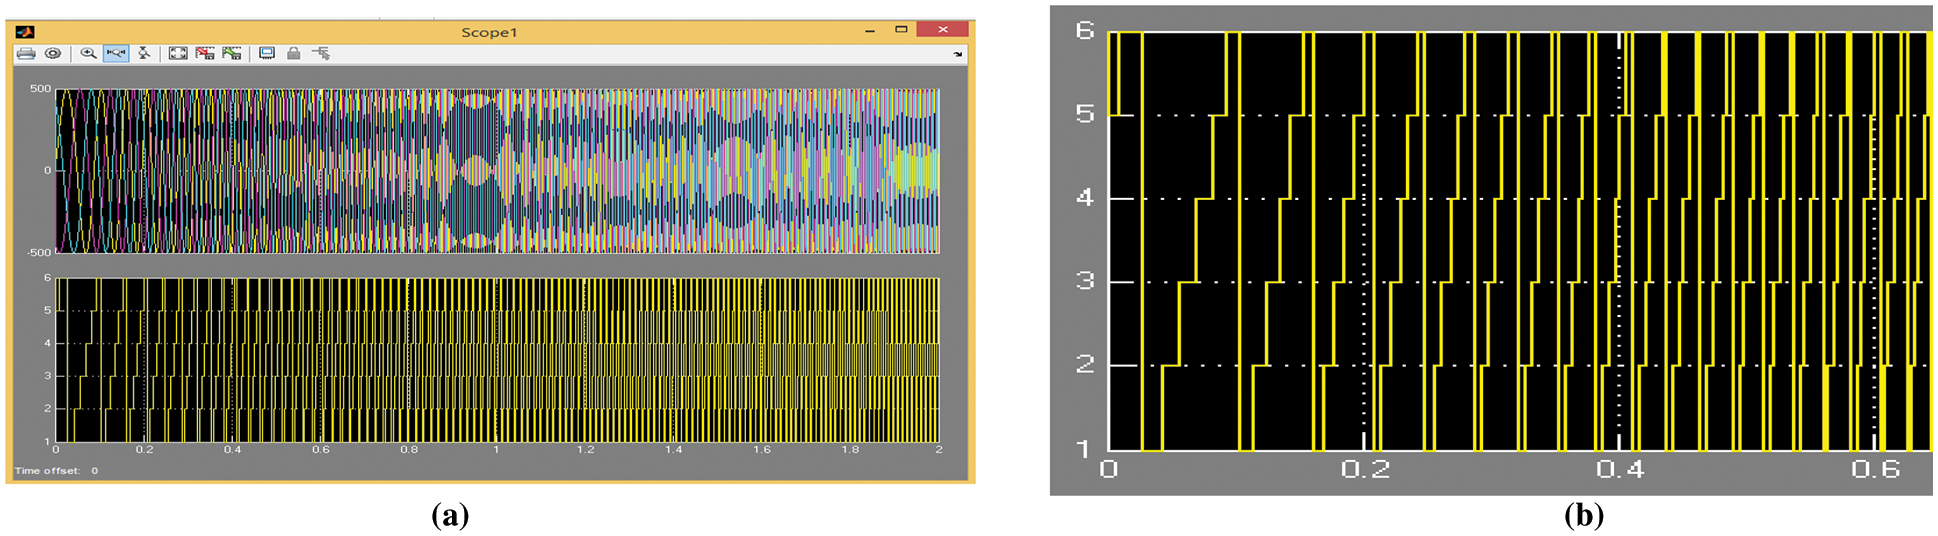
Task: Toggle the Zoom X-axis tool
Action: click(116, 54)
